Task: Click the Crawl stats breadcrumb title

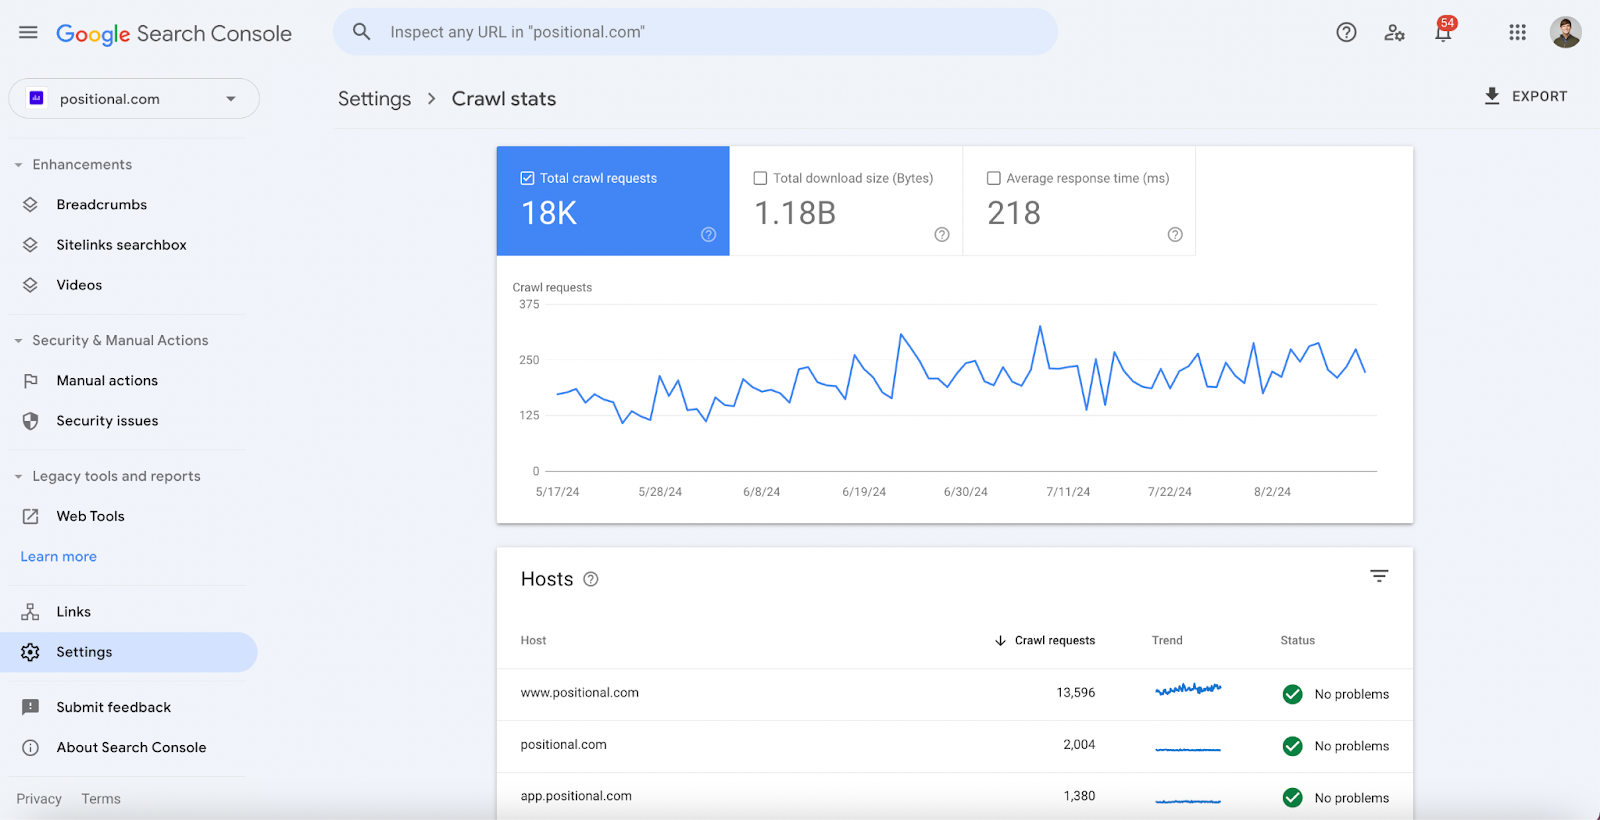Action: 504,99
